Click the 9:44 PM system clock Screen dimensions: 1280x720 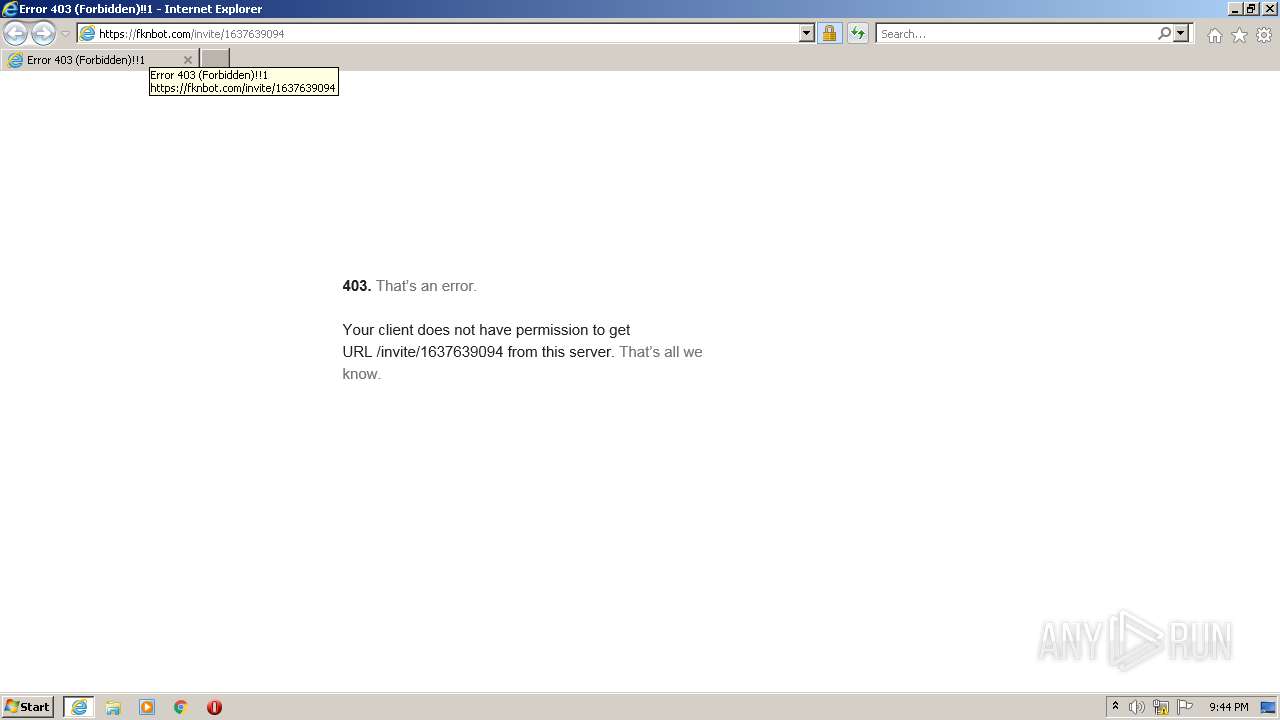click(1228, 707)
